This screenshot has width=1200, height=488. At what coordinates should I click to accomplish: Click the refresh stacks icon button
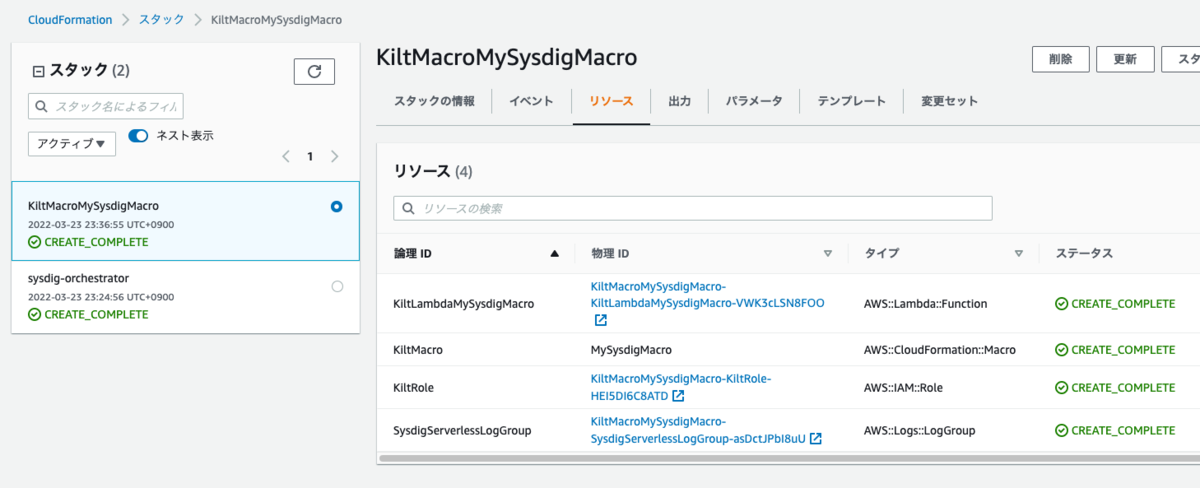(314, 71)
